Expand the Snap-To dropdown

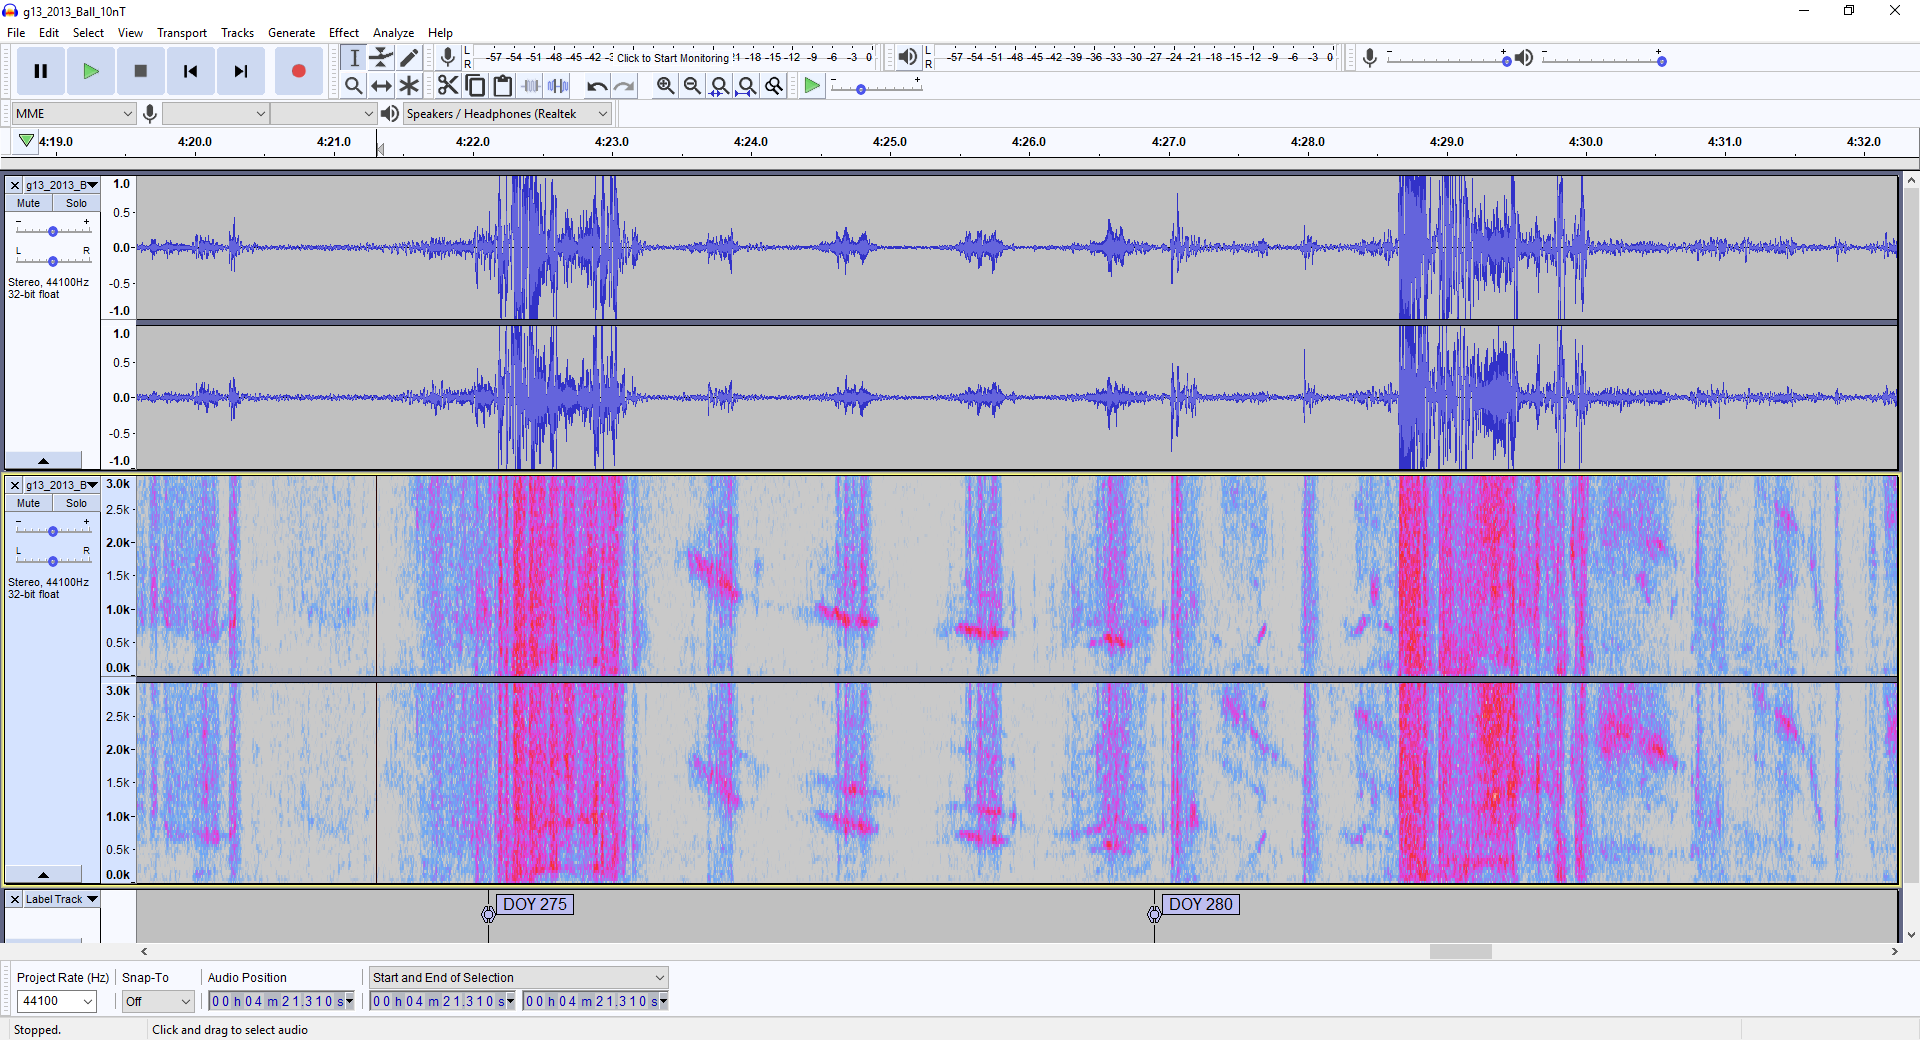coord(157,1001)
